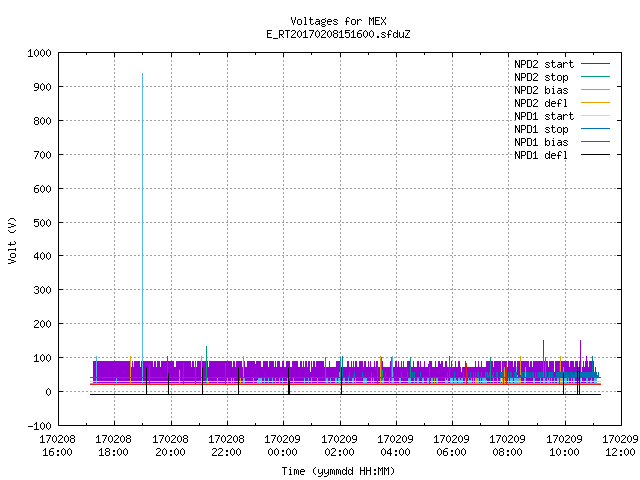Screen dimensions: 640x480
Task: Click the light blue NPD2 bias legend line
Action: 596,89
